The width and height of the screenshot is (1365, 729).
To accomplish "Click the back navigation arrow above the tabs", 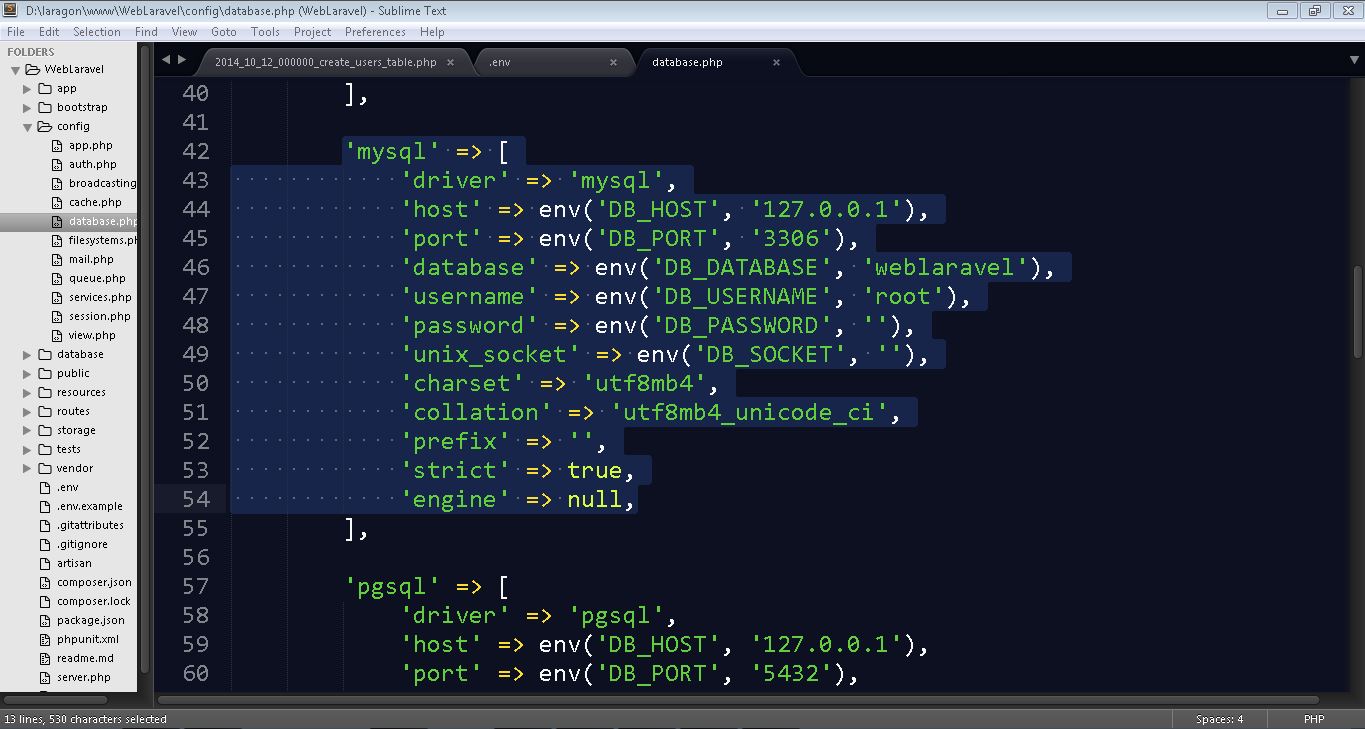I will point(165,60).
